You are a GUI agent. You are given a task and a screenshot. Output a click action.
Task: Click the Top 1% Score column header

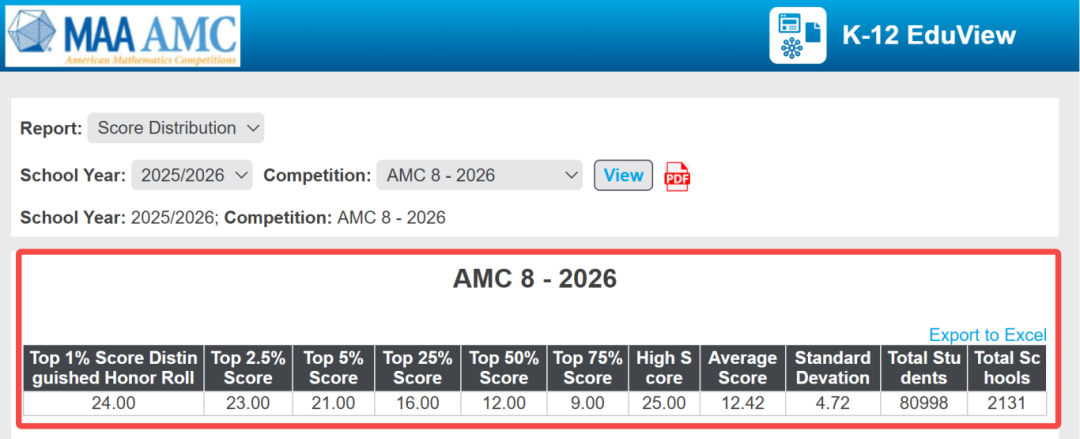113,368
